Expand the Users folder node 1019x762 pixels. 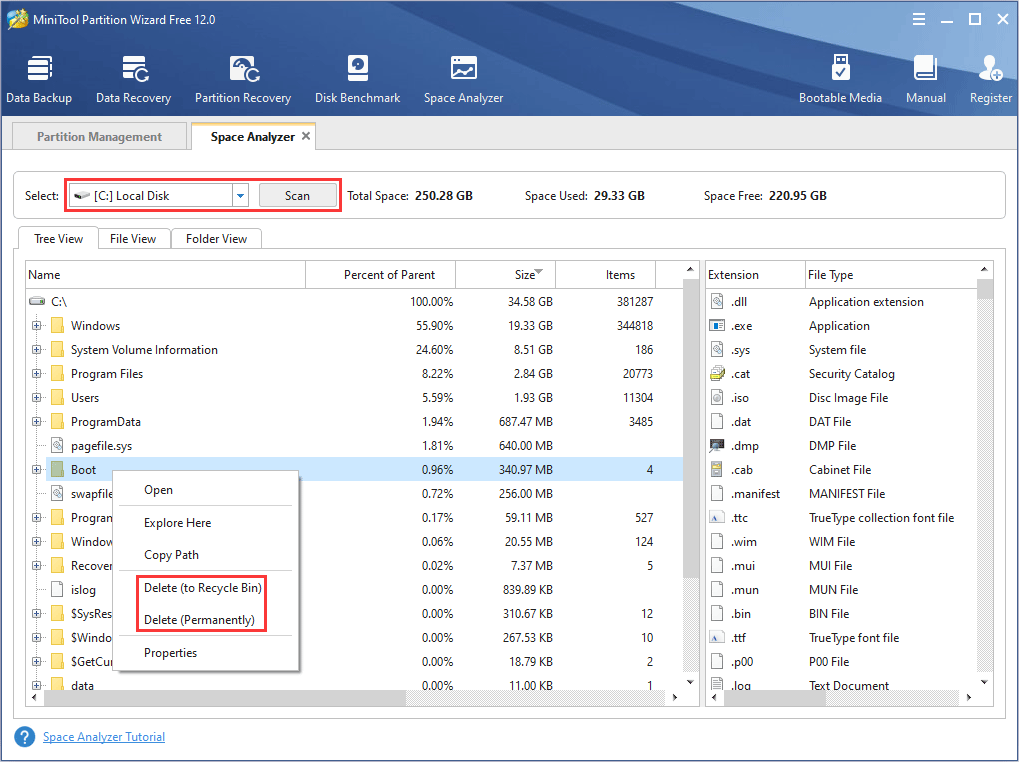pyautogui.click(x=36, y=398)
